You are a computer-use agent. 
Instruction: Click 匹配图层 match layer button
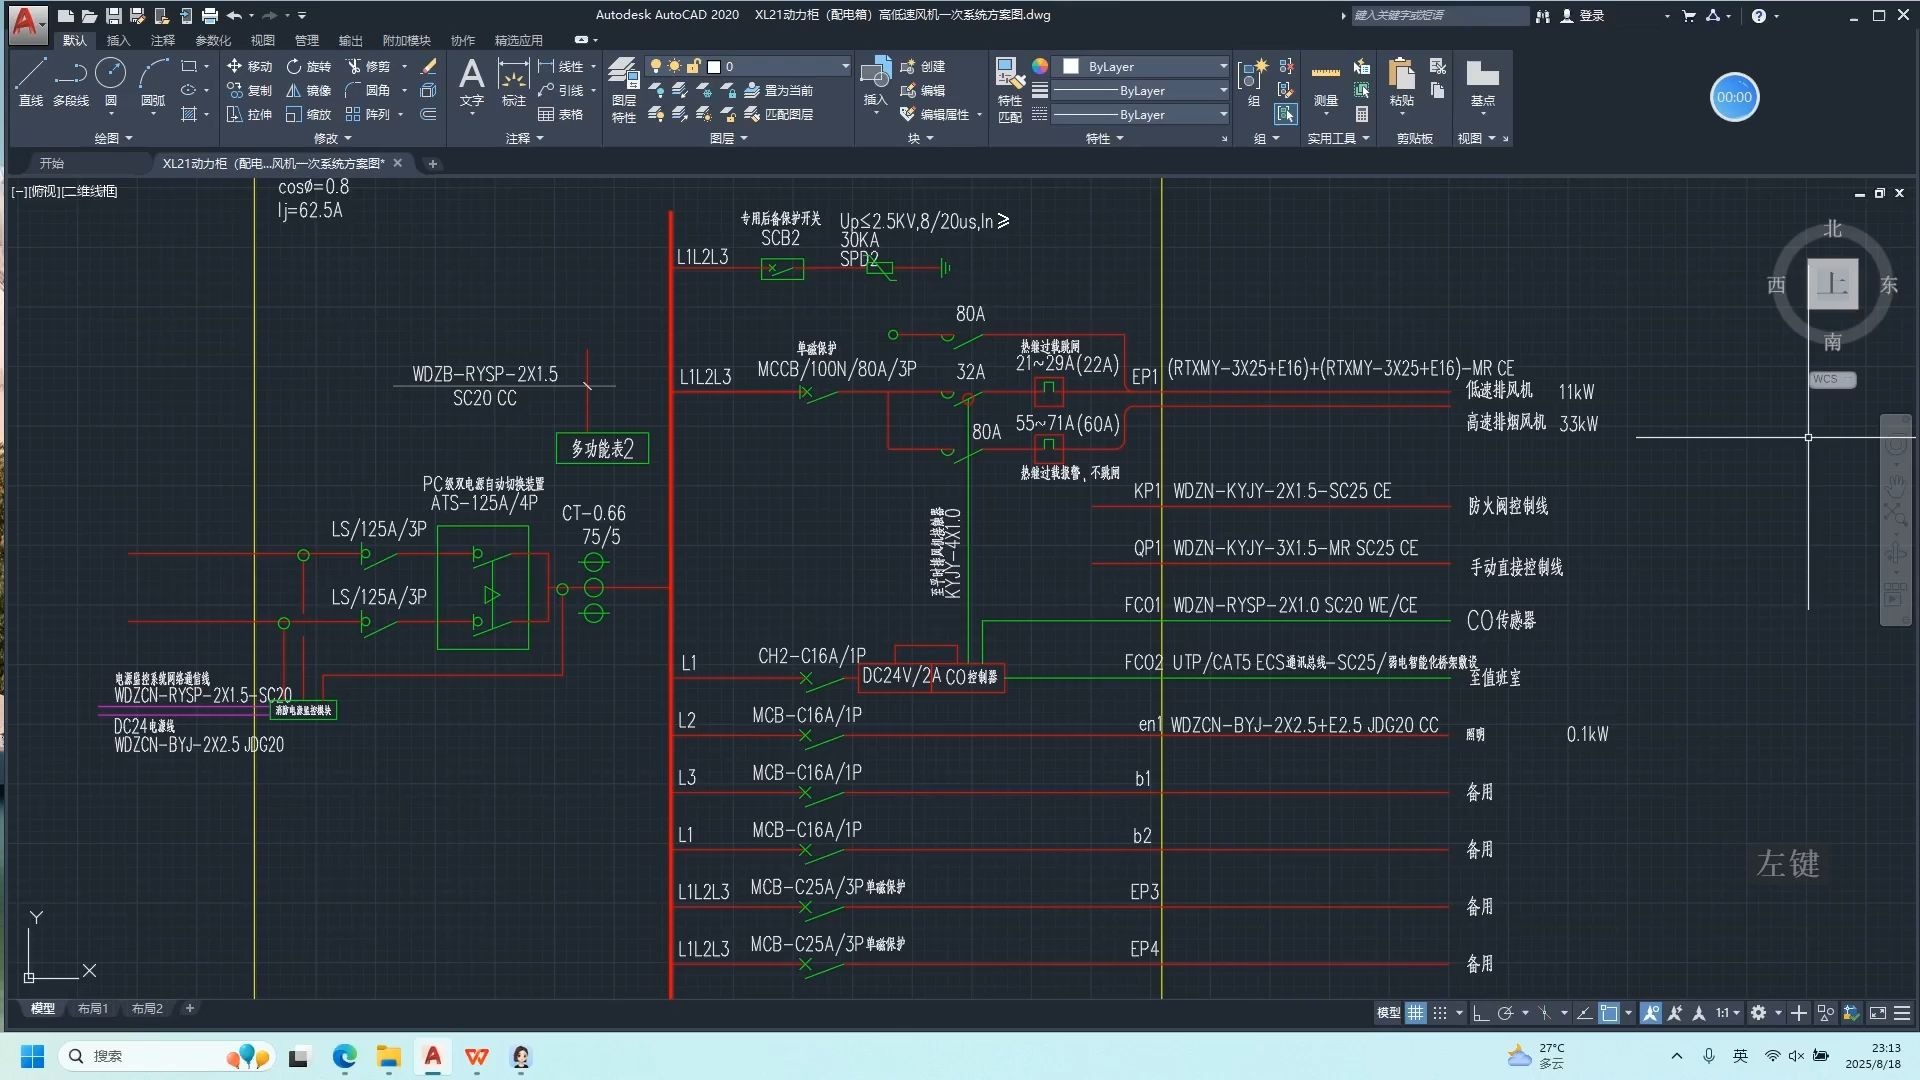click(780, 114)
